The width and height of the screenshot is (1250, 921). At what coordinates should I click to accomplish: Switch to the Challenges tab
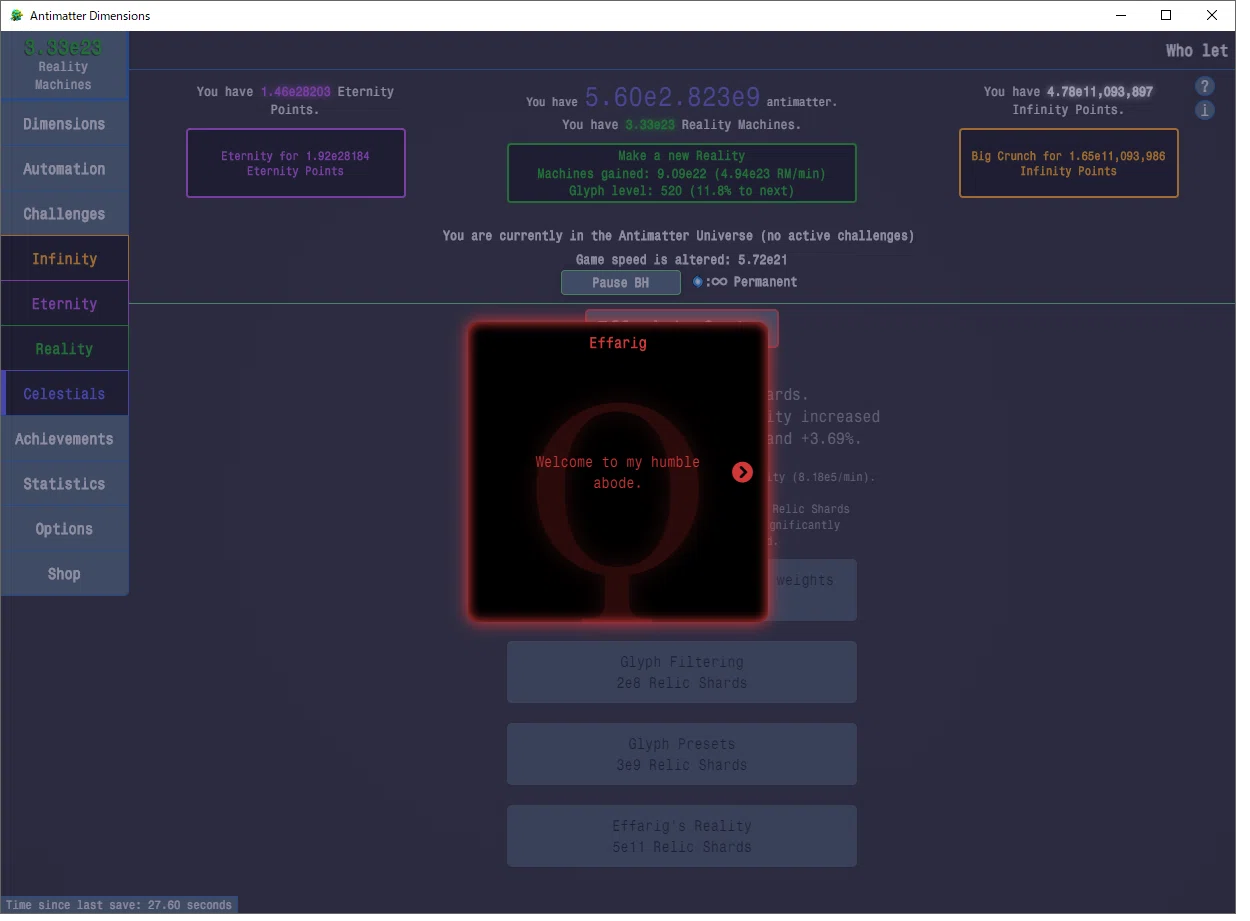64,214
